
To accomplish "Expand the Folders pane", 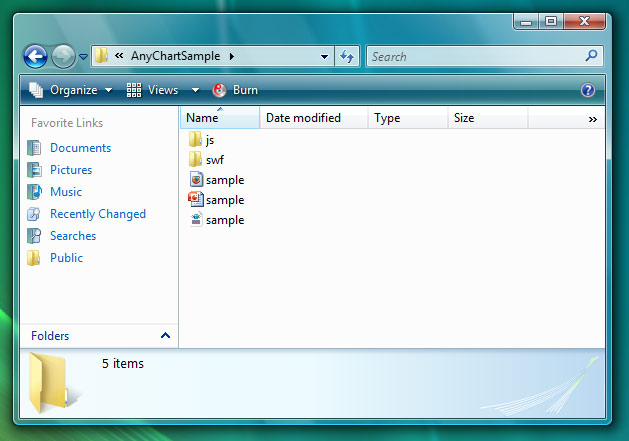I will pyautogui.click(x=165, y=336).
